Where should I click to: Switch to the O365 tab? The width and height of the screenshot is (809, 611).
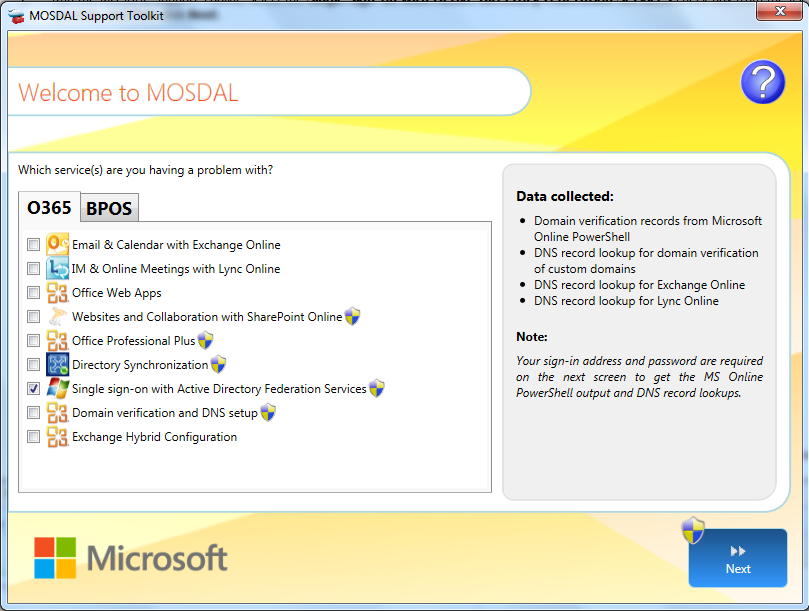(49, 207)
